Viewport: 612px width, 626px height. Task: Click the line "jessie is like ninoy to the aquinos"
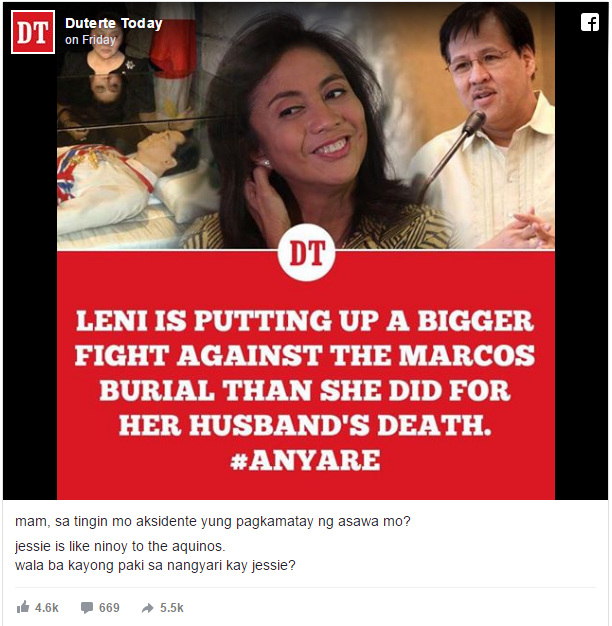click(119, 546)
